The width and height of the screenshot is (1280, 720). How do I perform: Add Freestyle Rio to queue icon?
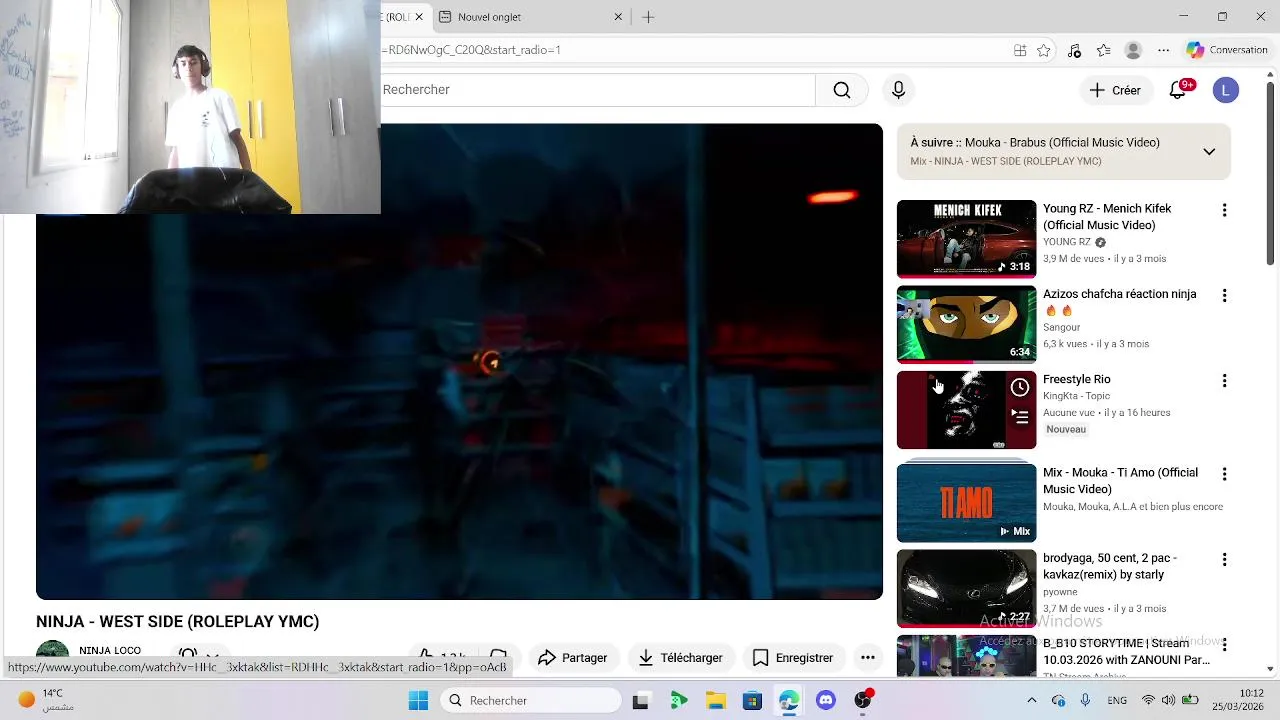[x=1020, y=417]
